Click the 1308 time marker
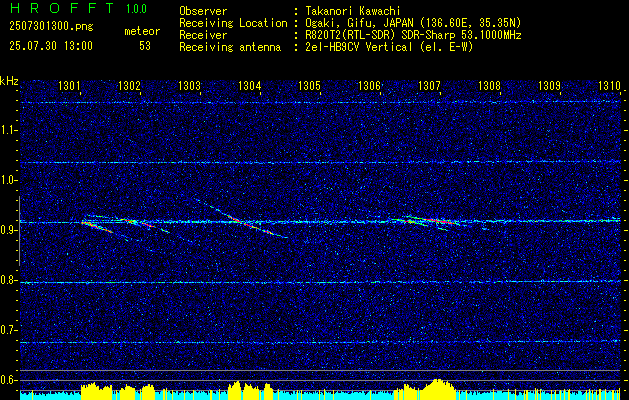The height and width of the screenshot is (400, 629). [490, 85]
